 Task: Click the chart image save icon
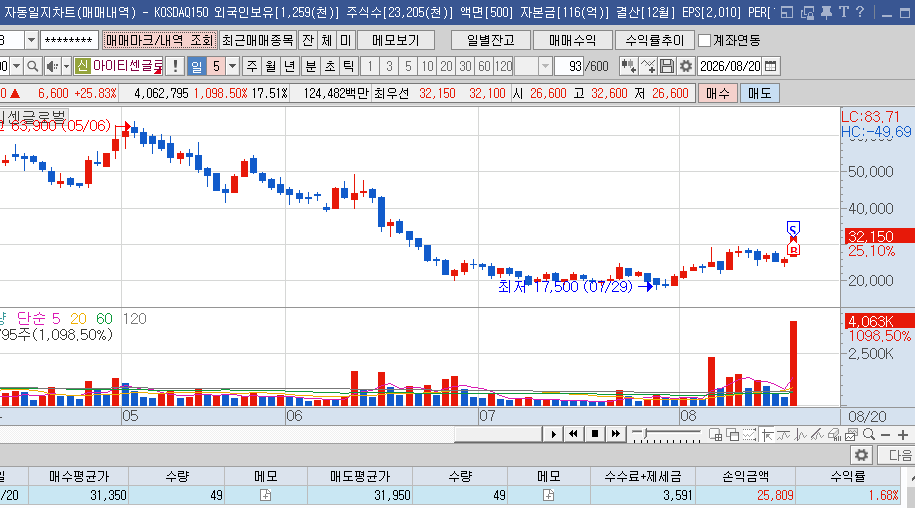point(851,435)
